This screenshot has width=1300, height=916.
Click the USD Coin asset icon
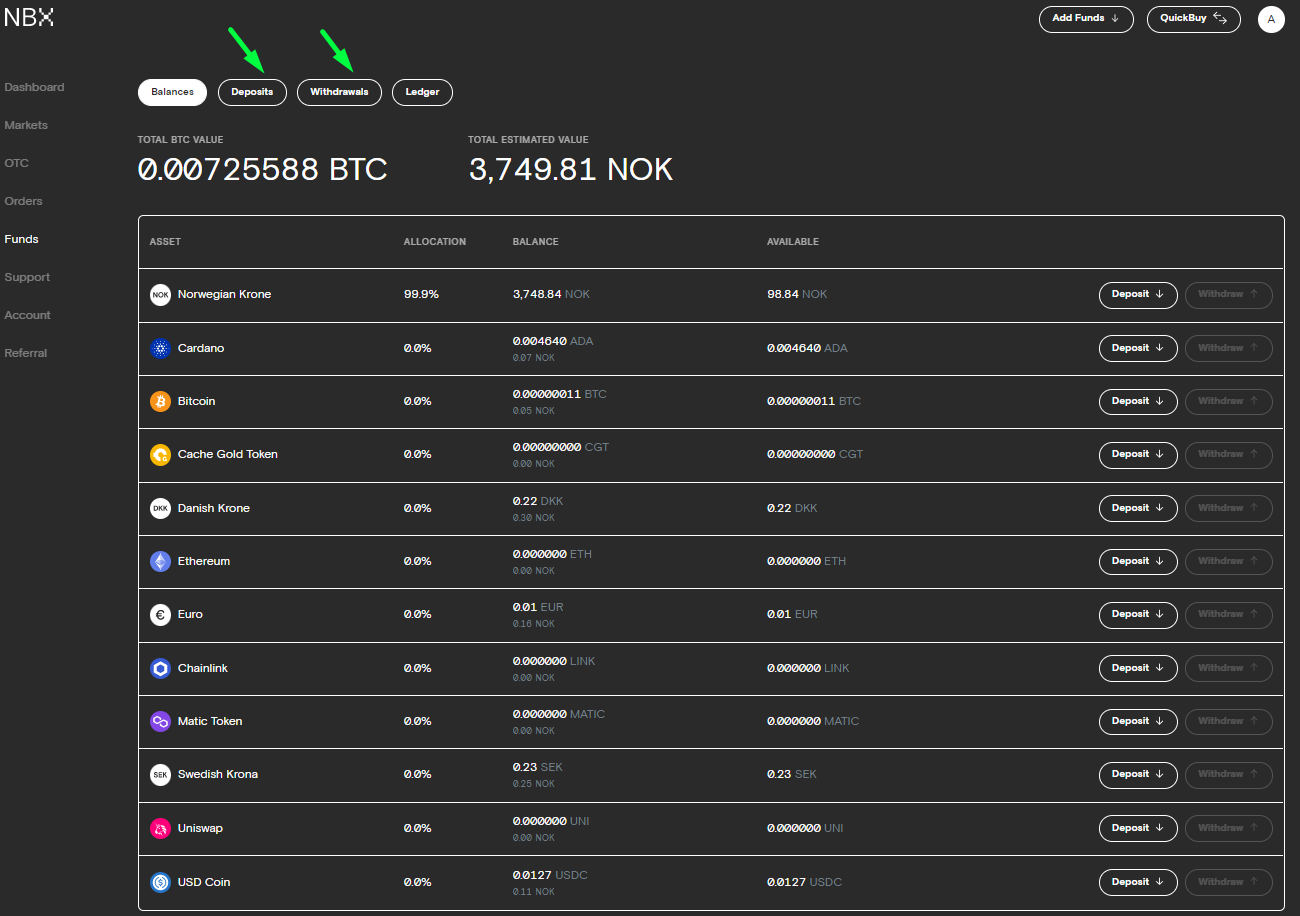coord(160,882)
